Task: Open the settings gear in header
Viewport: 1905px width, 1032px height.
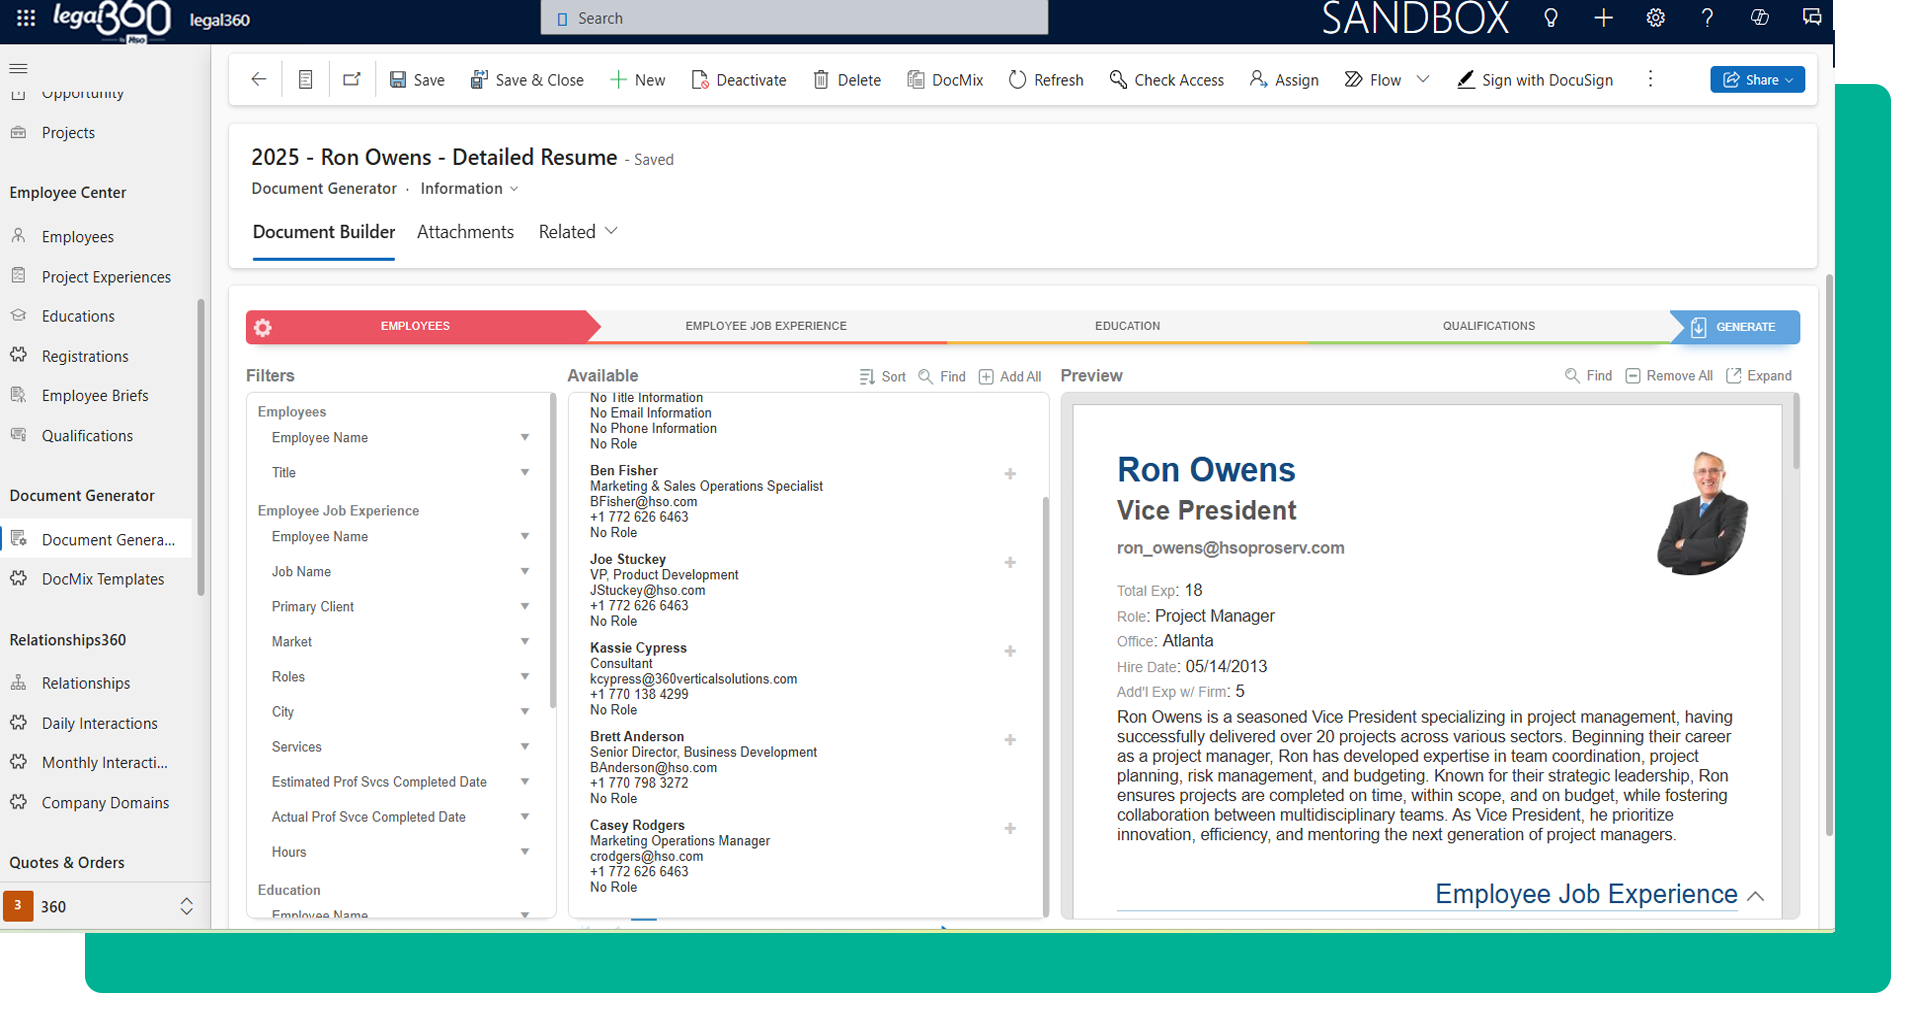Action: click(1655, 18)
